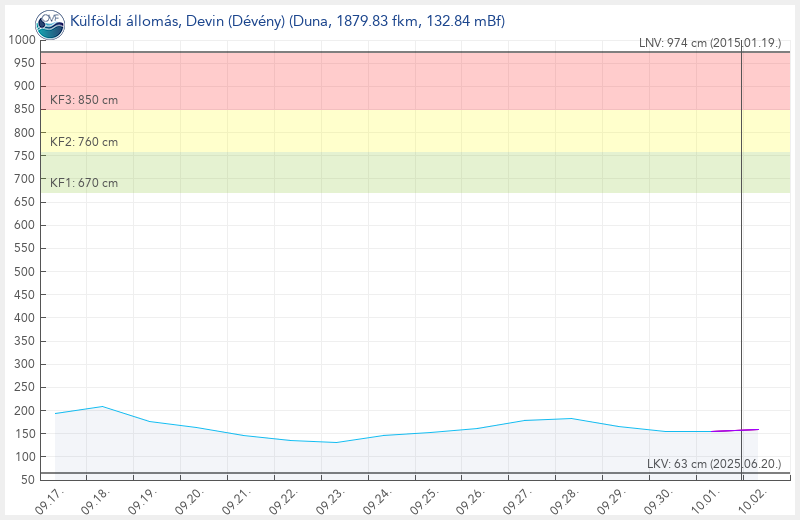
Task: Click the Devin (Dévény) station title
Action: pos(288,20)
